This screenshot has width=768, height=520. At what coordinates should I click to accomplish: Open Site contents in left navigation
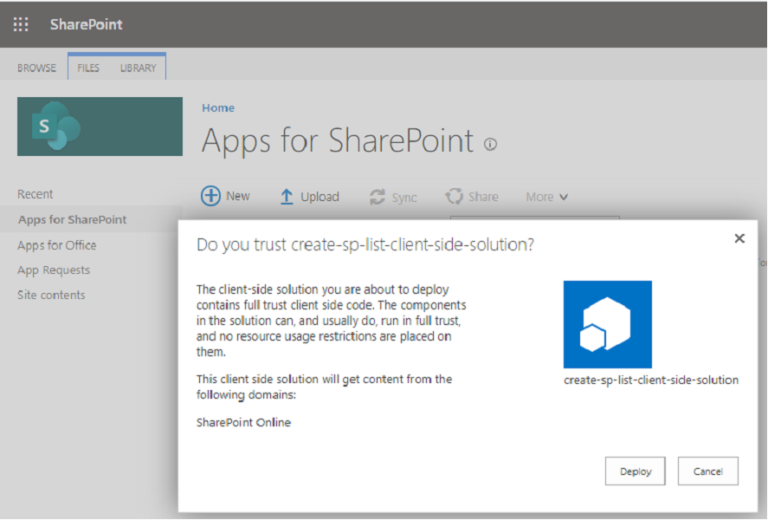point(51,295)
